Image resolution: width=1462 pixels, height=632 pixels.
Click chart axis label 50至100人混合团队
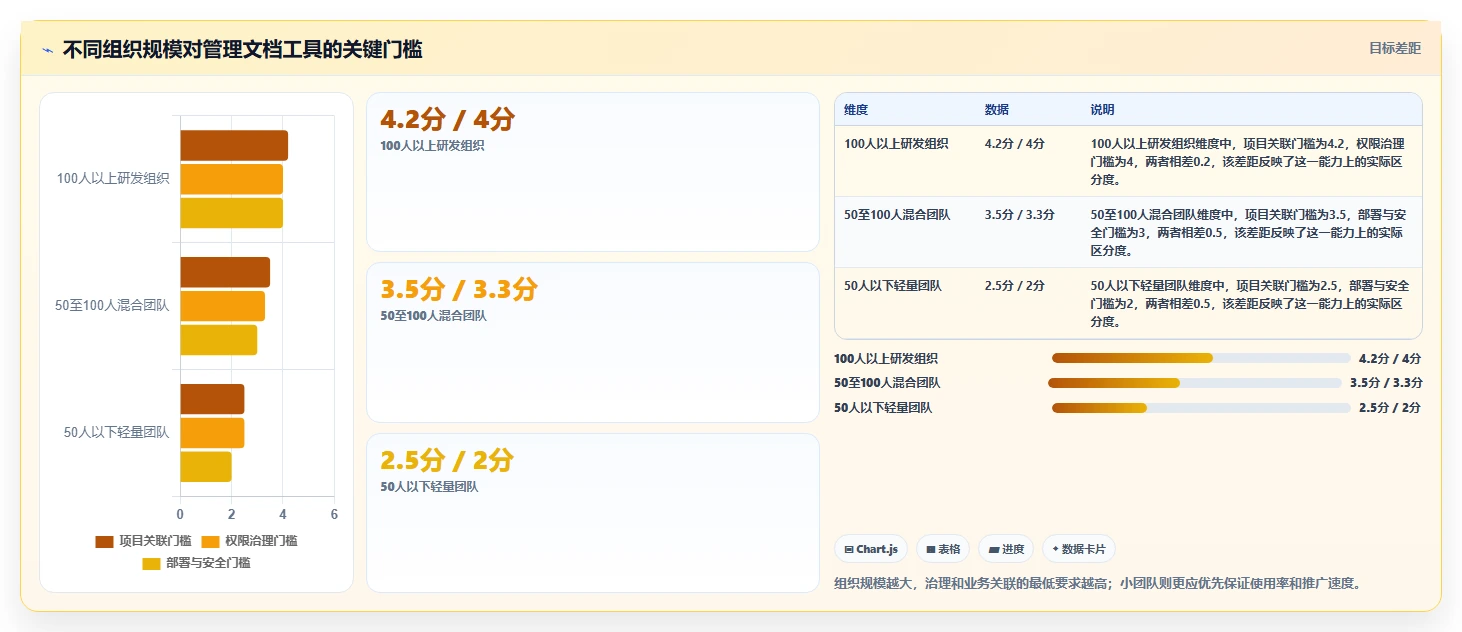tap(112, 306)
